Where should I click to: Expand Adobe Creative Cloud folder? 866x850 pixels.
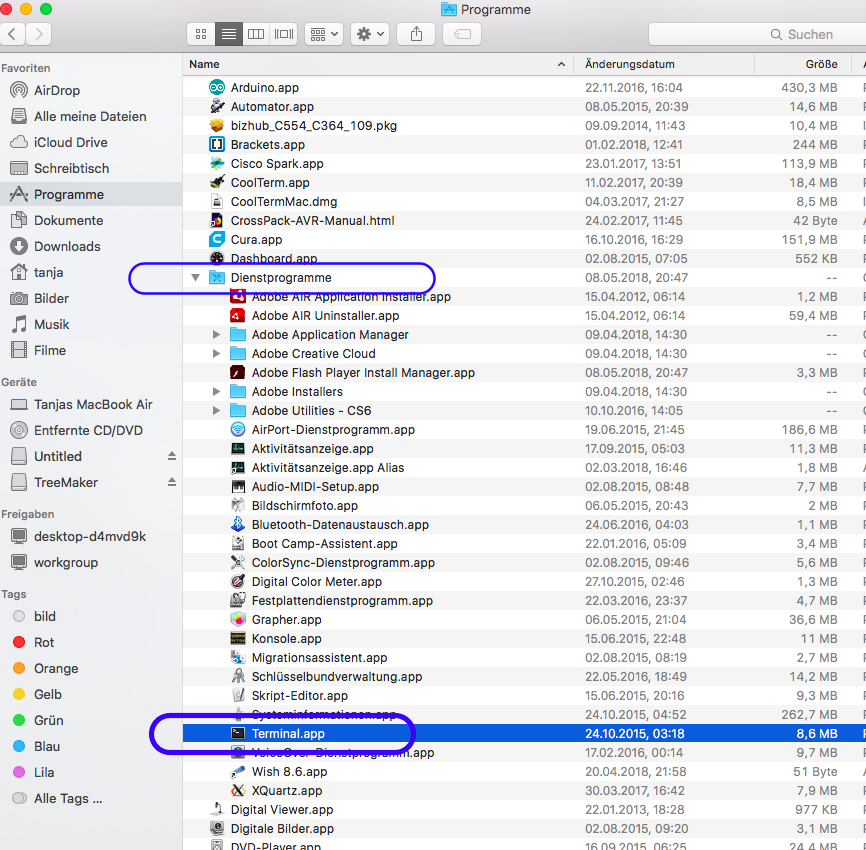[x=216, y=353]
